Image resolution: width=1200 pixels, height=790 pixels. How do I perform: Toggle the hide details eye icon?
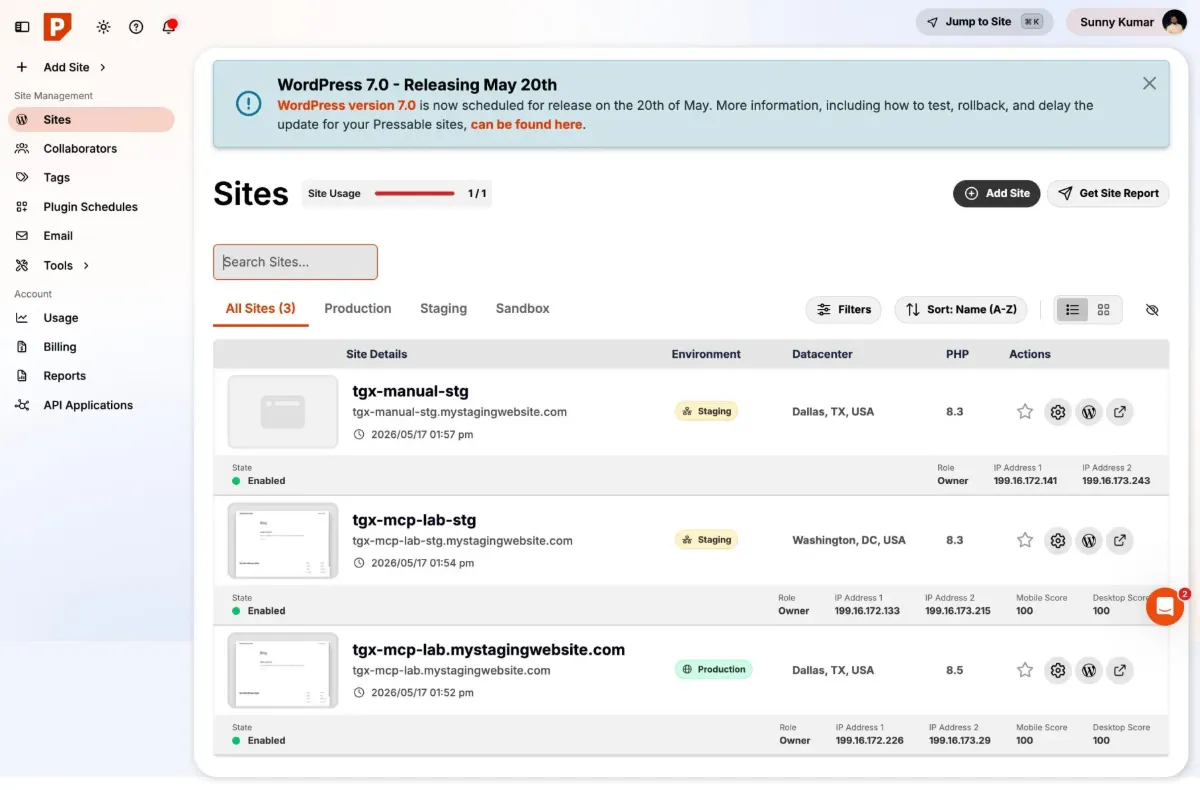click(x=1152, y=310)
